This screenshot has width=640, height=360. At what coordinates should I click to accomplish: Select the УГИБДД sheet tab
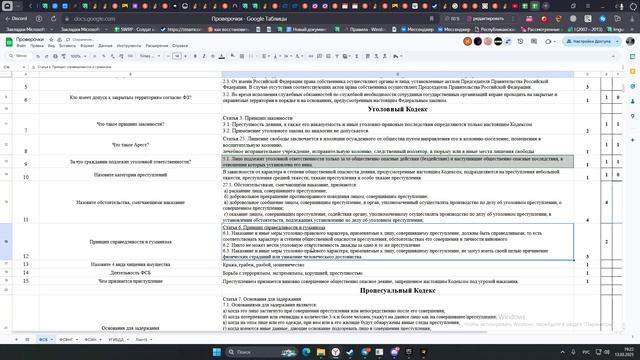coord(118,340)
